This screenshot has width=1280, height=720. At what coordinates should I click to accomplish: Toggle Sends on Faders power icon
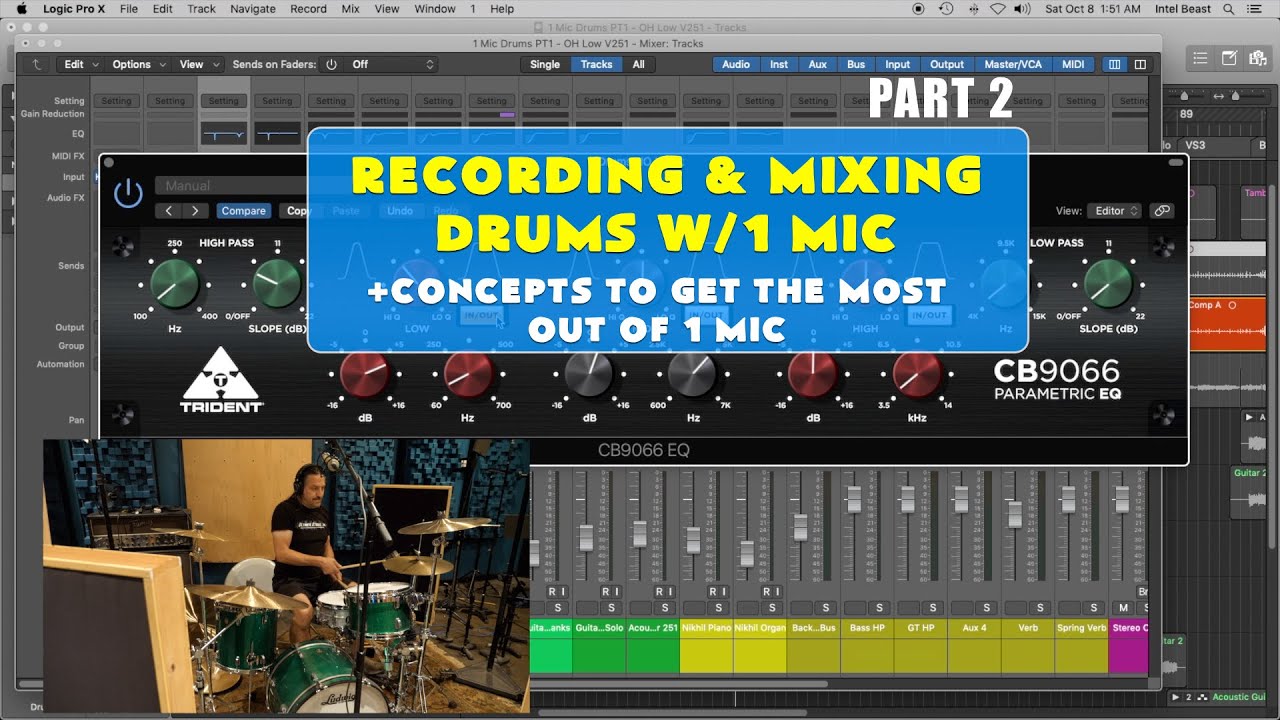coord(331,64)
